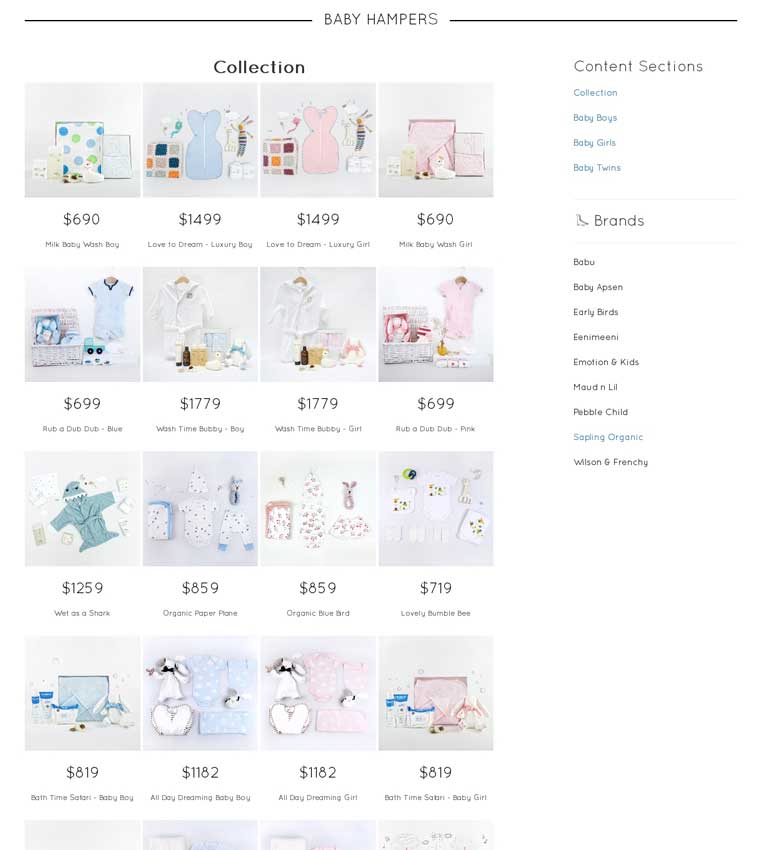
Task: Jump to Baby Girls section
Action: 595,143
